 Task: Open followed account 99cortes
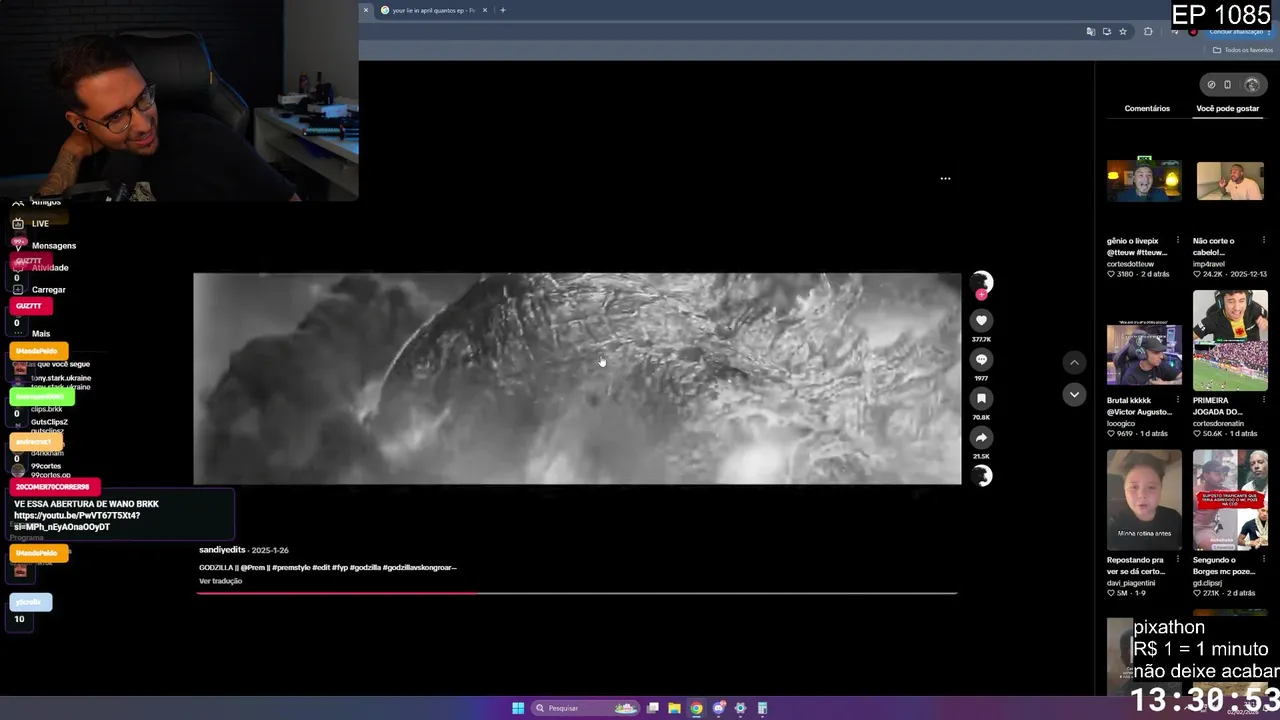(46, 466)
